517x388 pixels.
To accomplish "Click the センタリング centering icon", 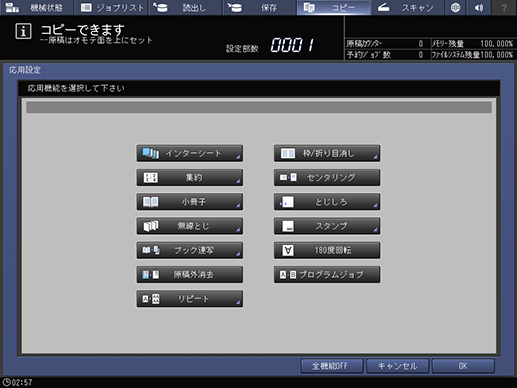I will [288, 178].
